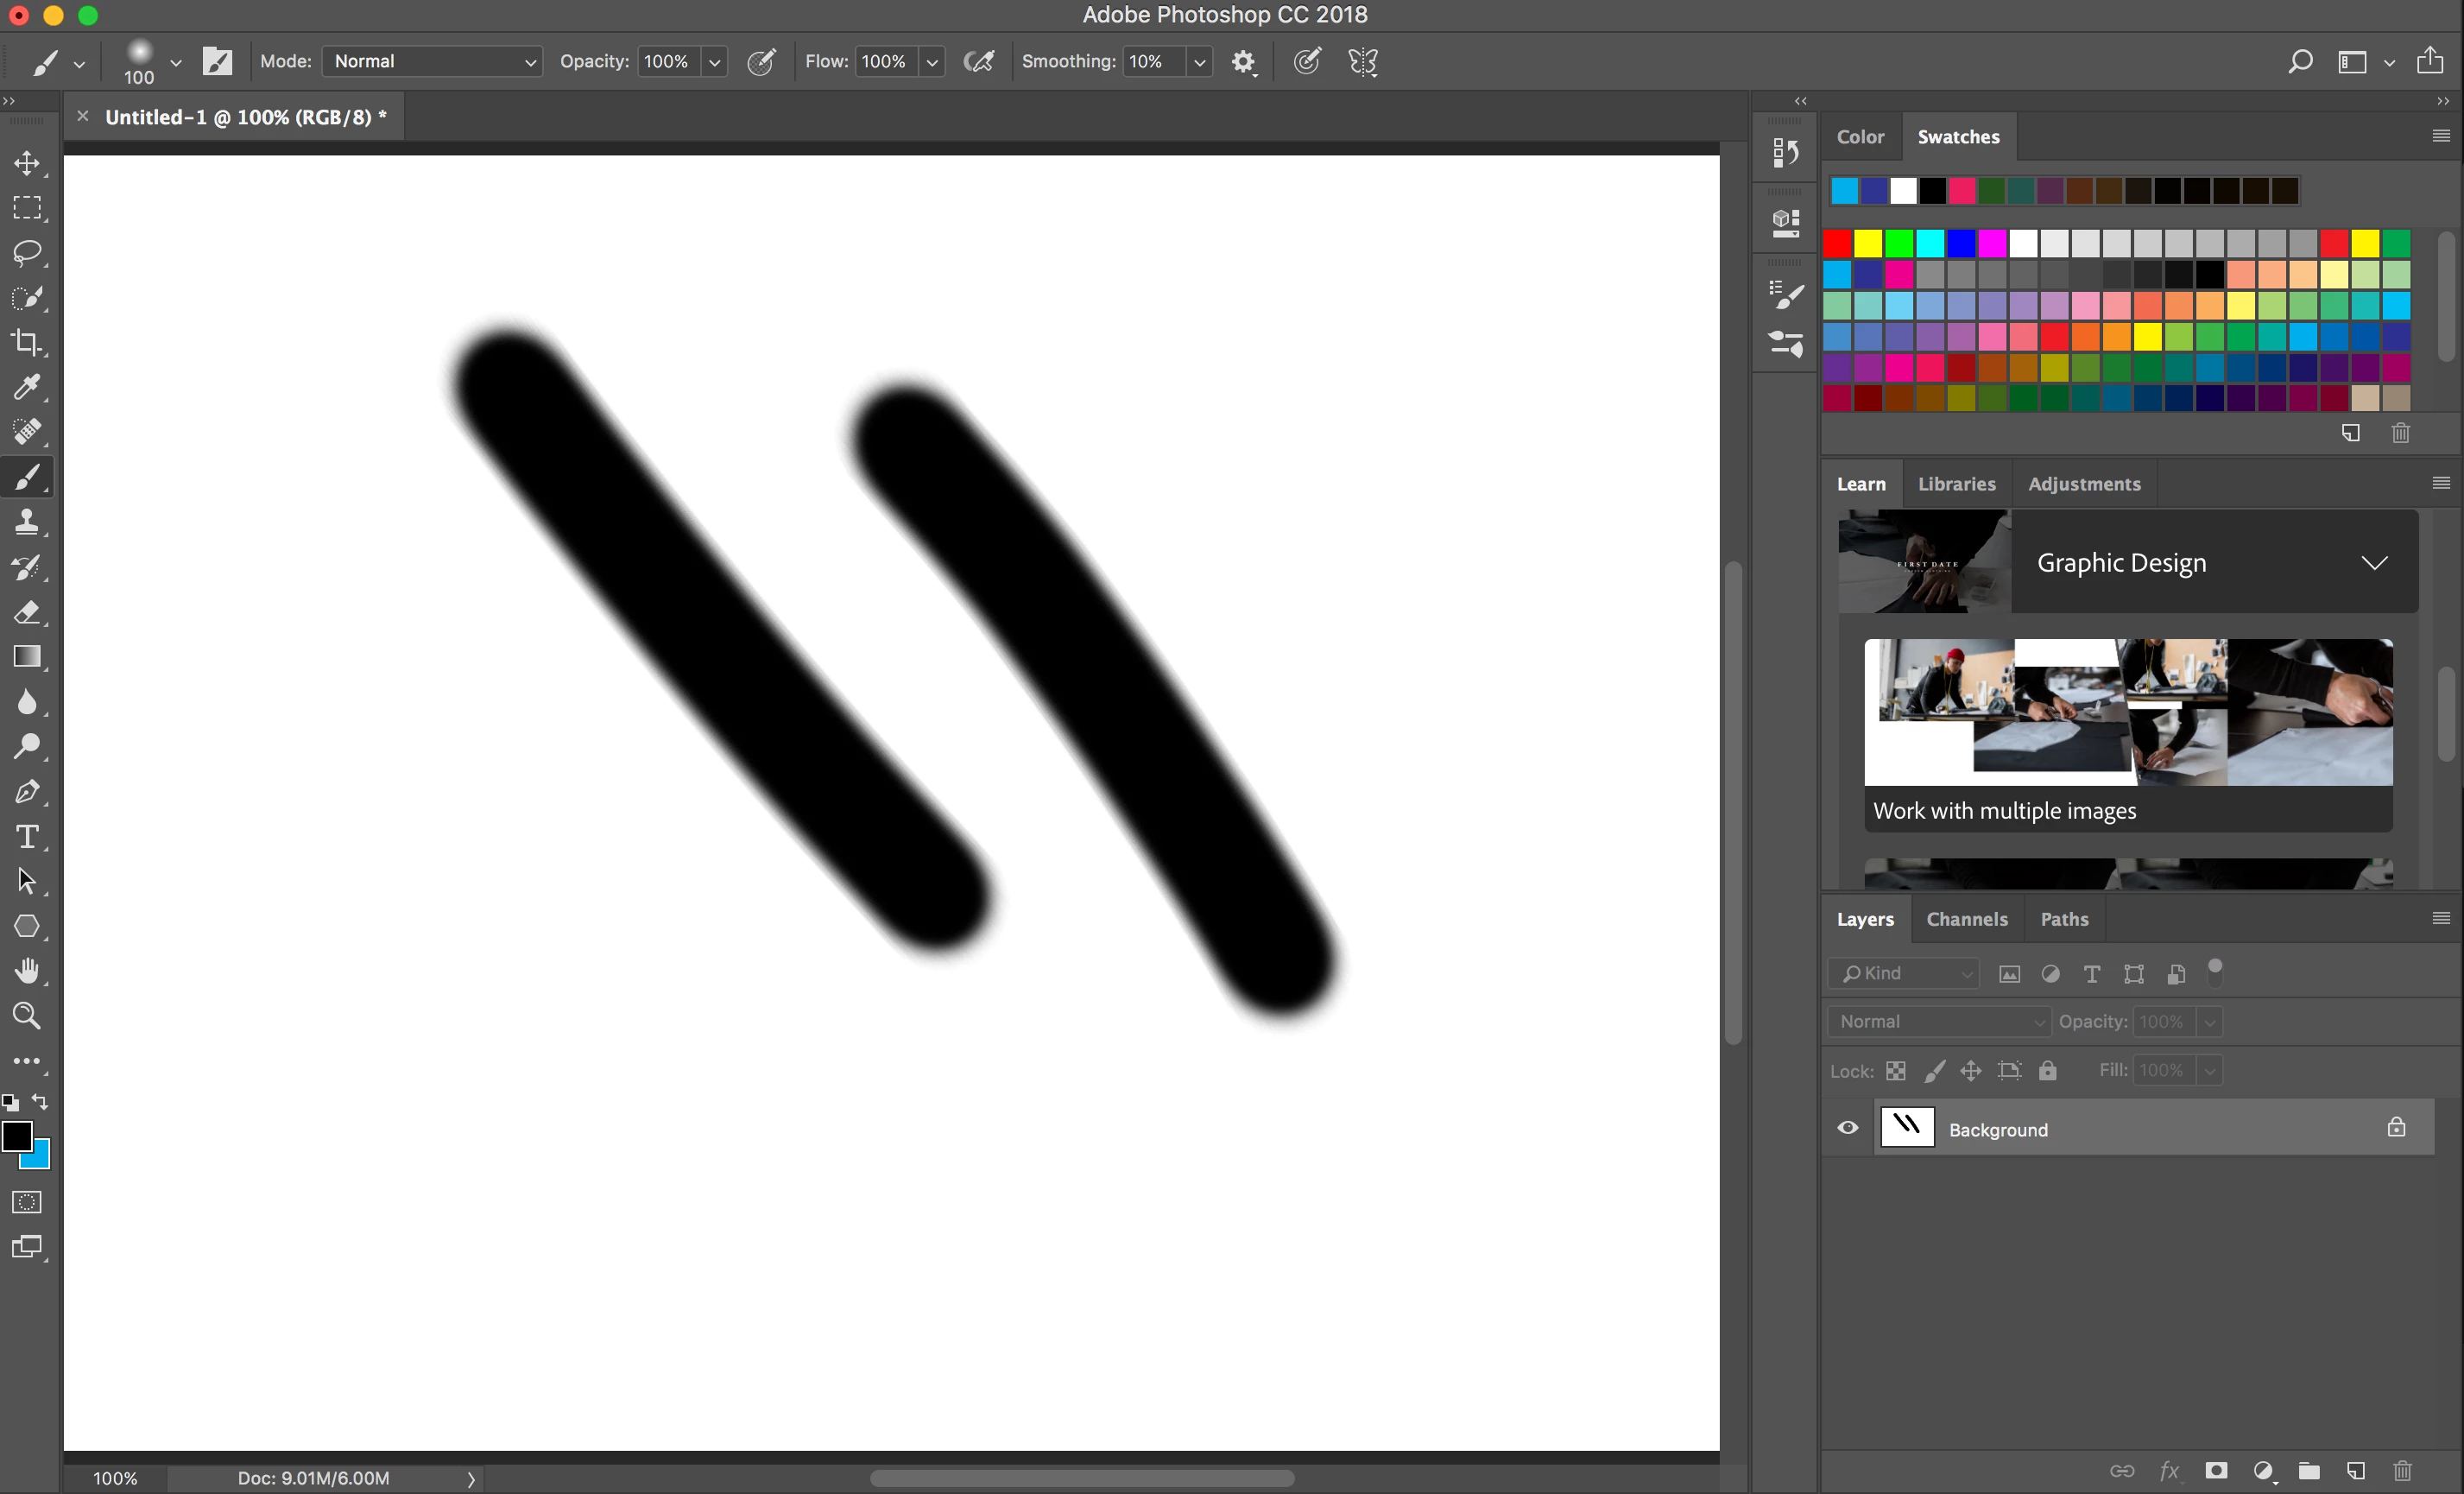Create a new layer
Viewport: 2464px width, 1494px height.
pos(2356,1471)
